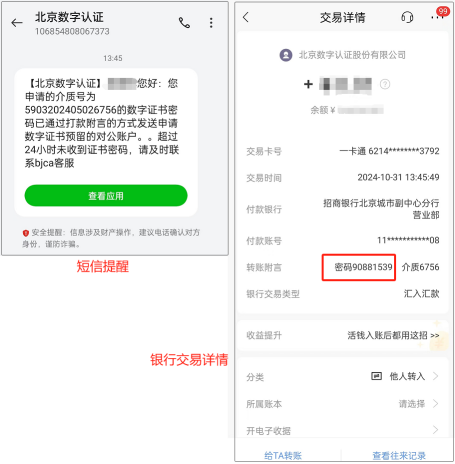Tap the payer avatar icon

tap(286, 55)
